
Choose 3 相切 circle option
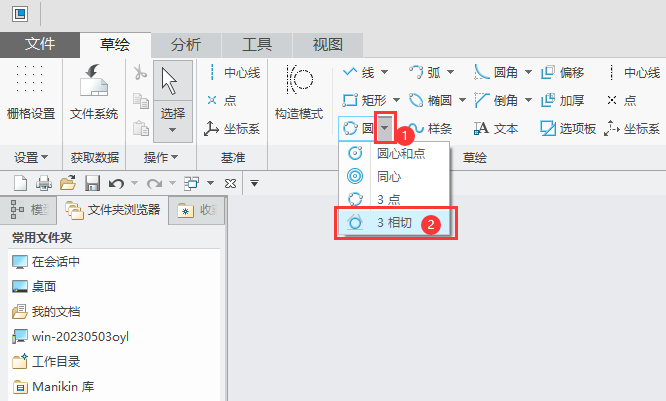click(x=394, y=223)
